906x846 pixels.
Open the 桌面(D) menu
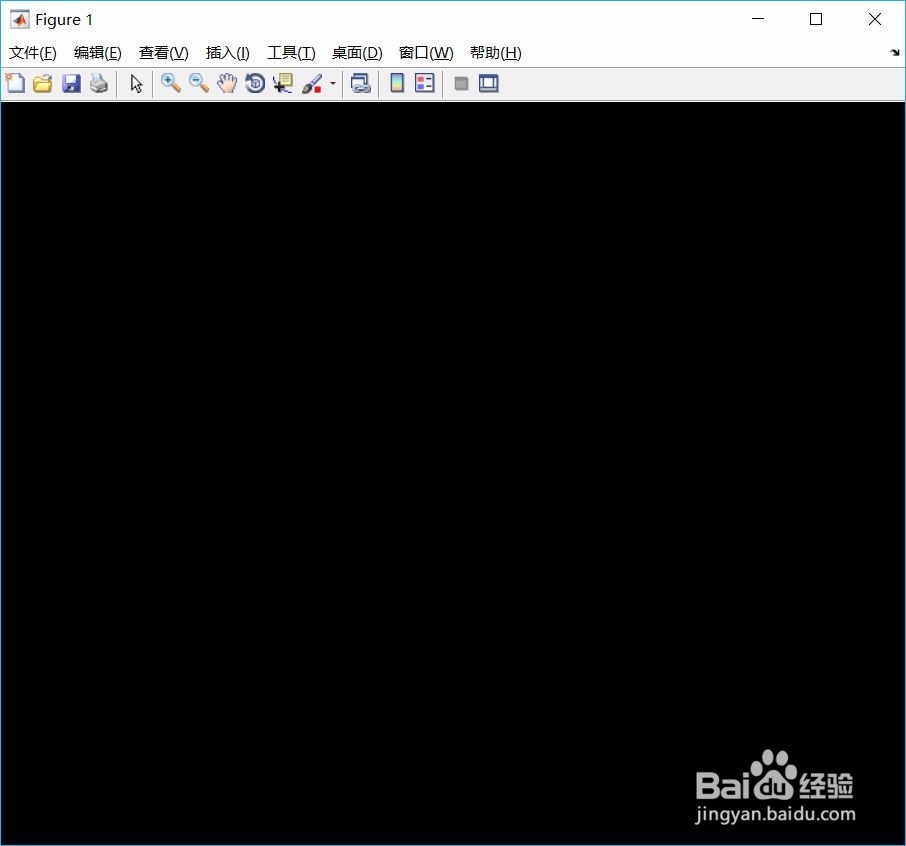[357, 53]
